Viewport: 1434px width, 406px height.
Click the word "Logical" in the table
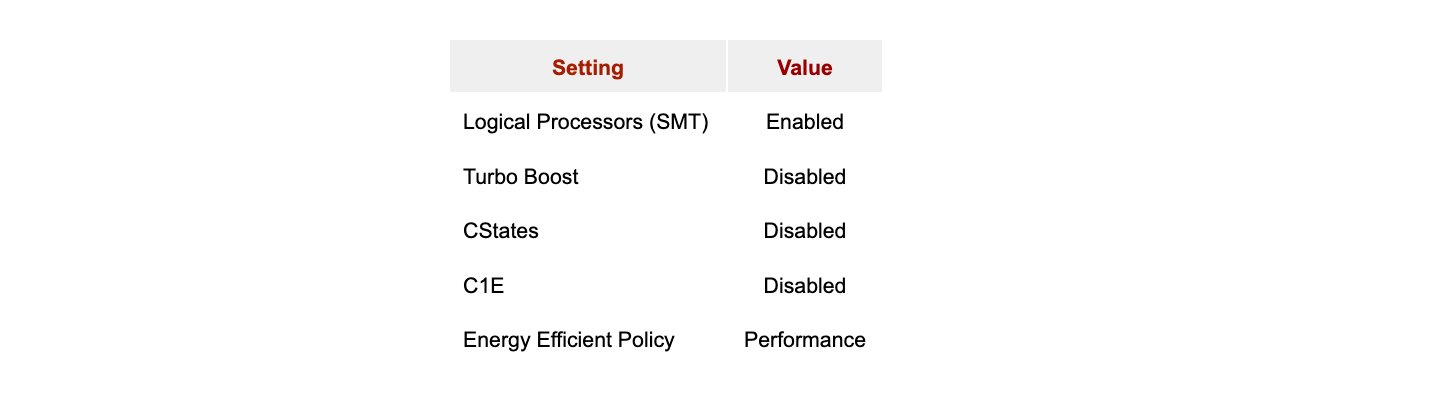(496, 122)
